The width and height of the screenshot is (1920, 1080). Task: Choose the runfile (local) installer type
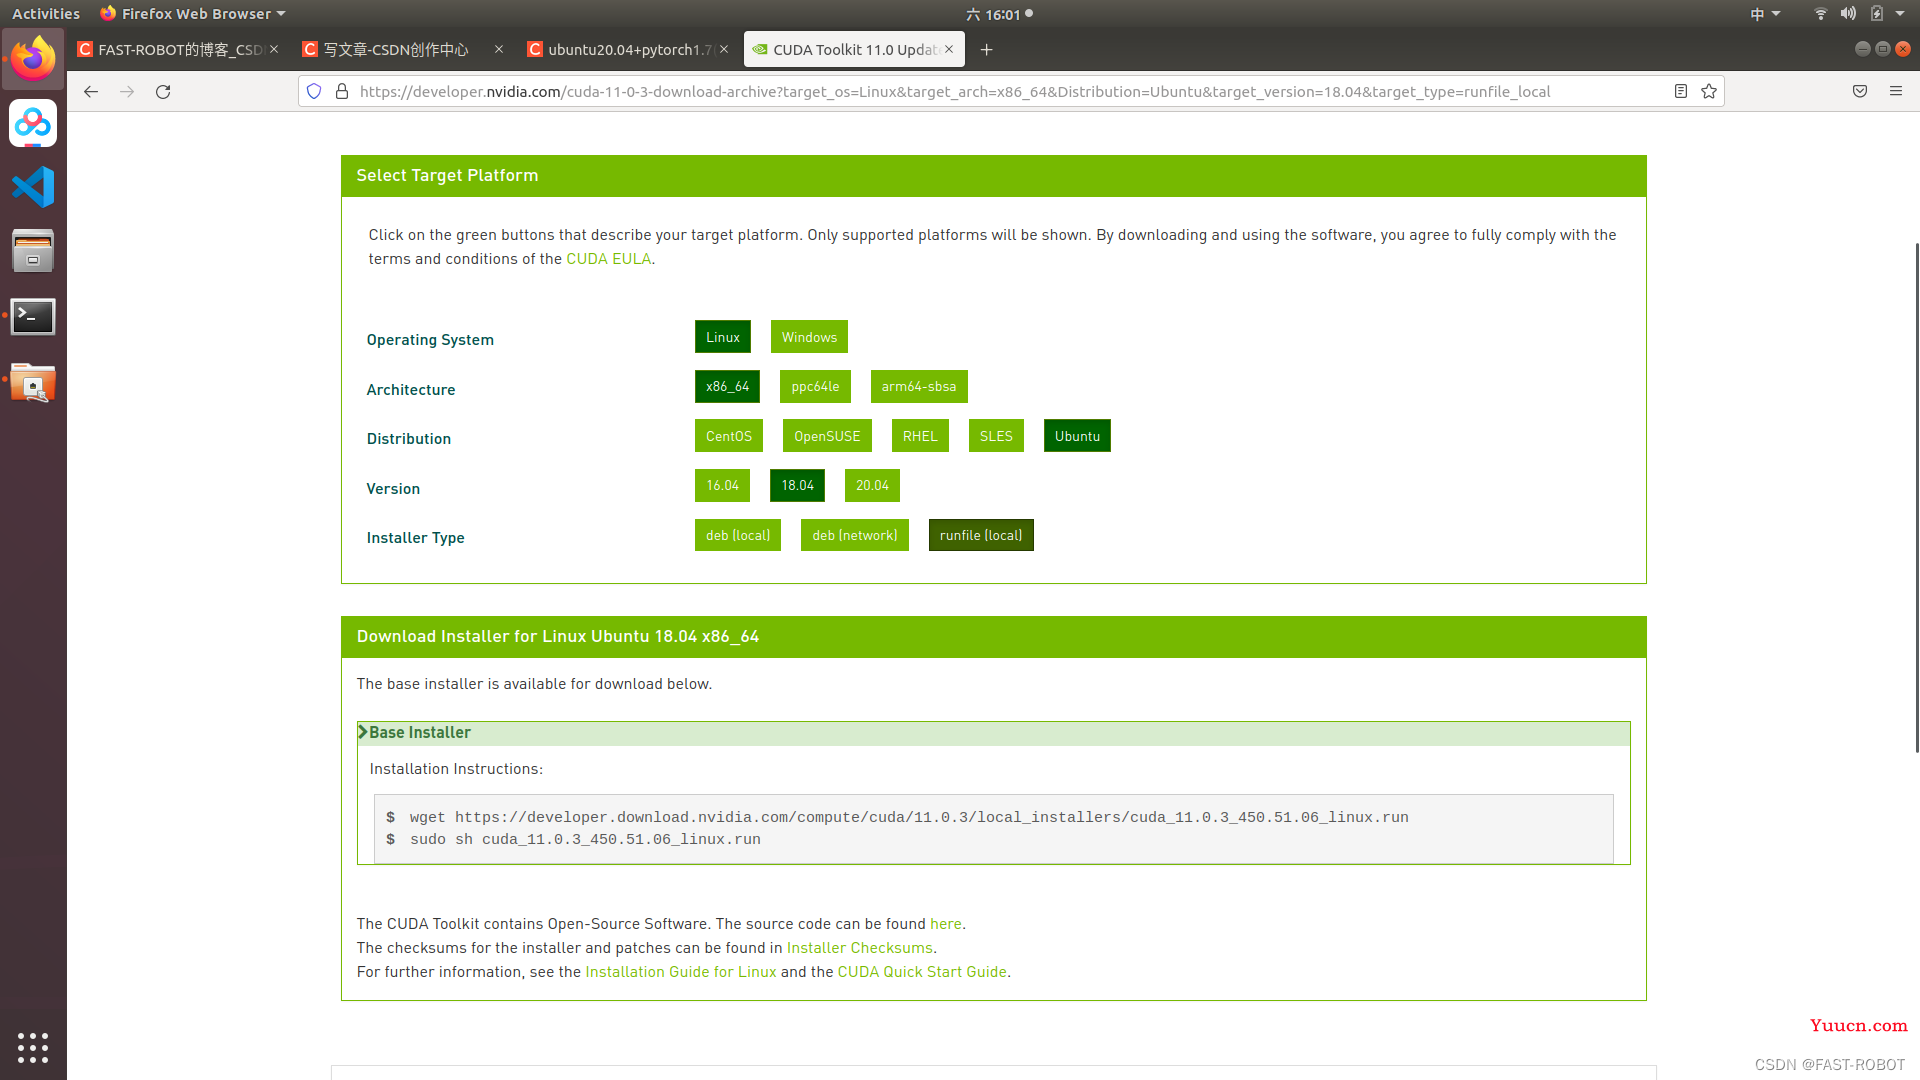pos(981,535)
